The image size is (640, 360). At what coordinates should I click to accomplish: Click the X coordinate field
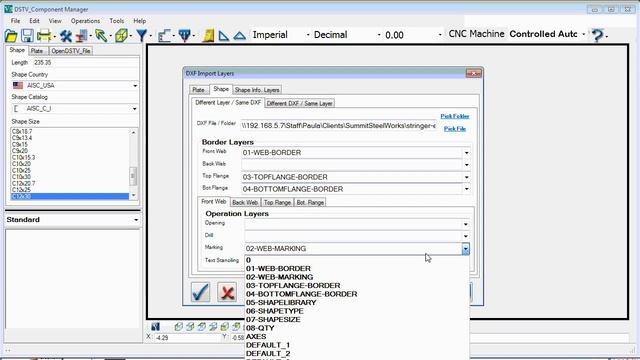pyautogui.click(x=186, y=338)
